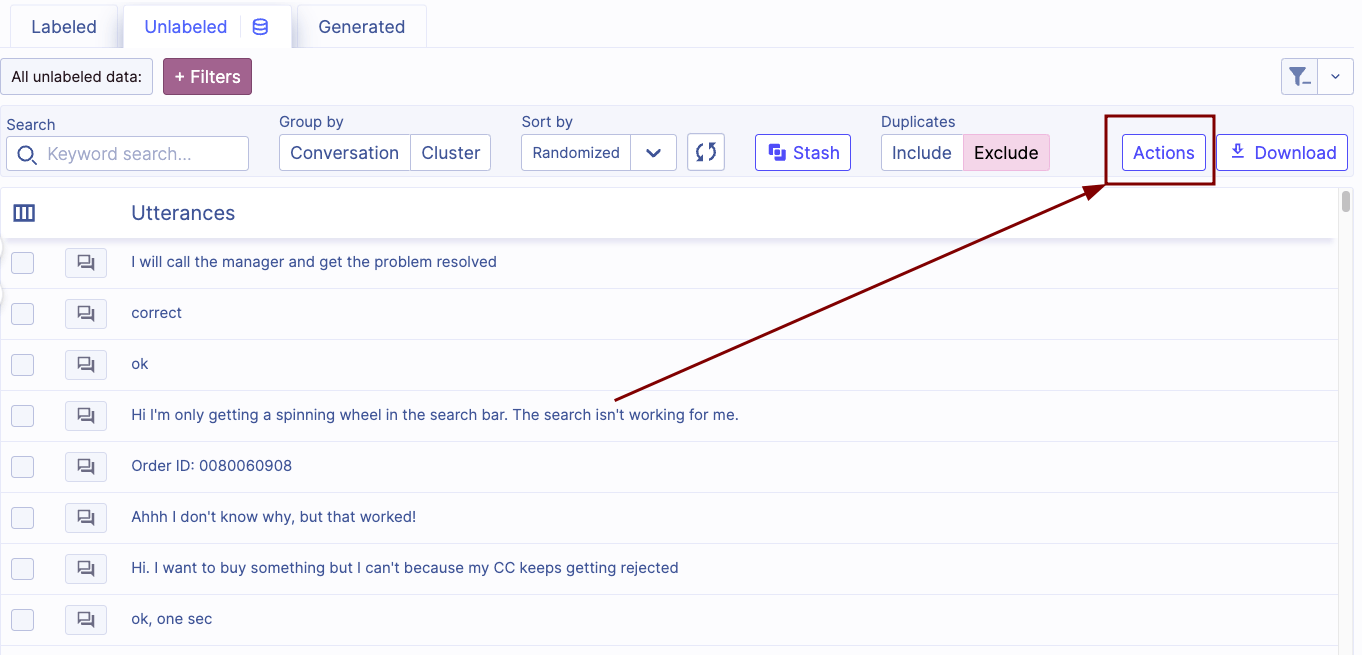
Task: Select checkbox for 'Ahhh I don't know why' row
Action: tap(22, 518)
